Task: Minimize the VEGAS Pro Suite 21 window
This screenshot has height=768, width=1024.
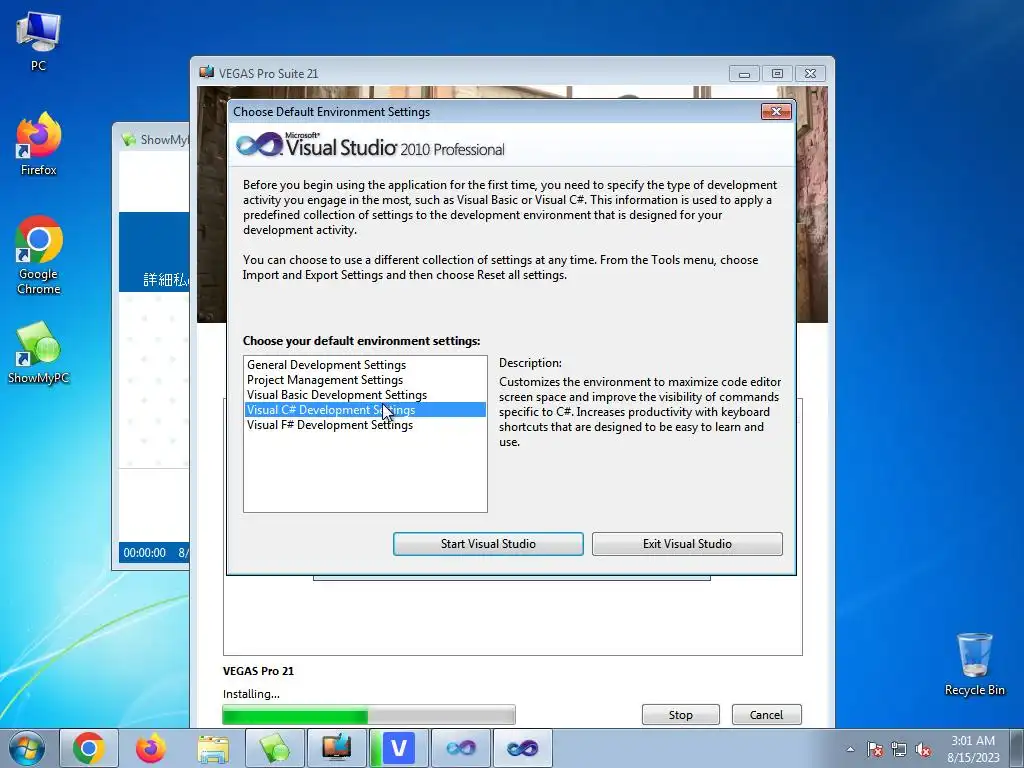Action: 744,74
